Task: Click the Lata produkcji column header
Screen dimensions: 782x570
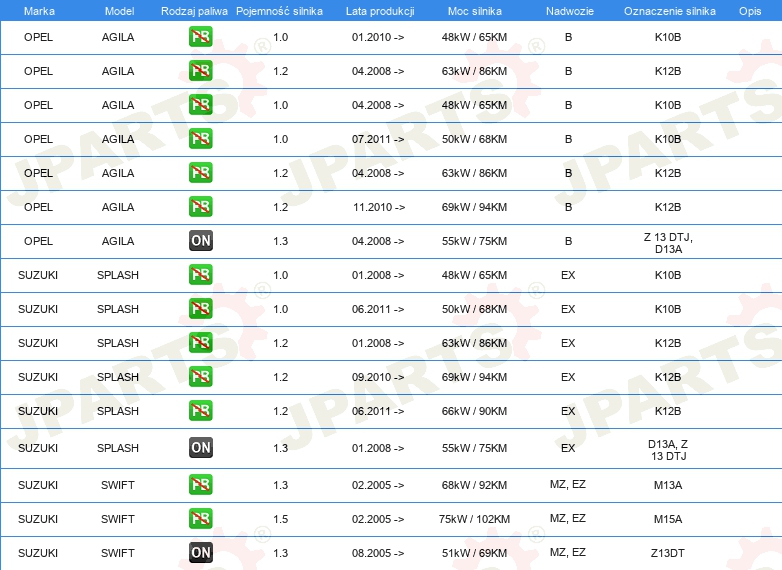Action: (x=380, y=11)
